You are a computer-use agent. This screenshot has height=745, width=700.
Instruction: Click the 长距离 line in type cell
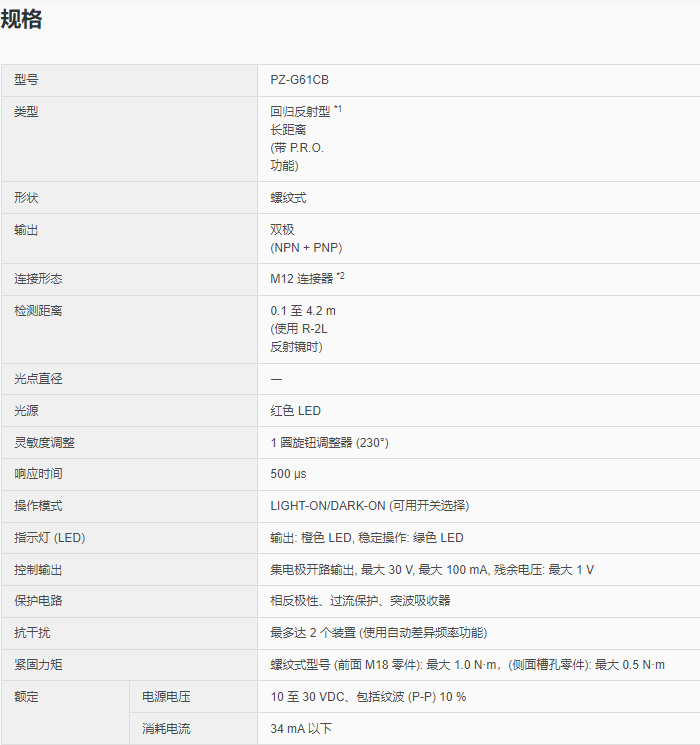click(x=288, y=130)
